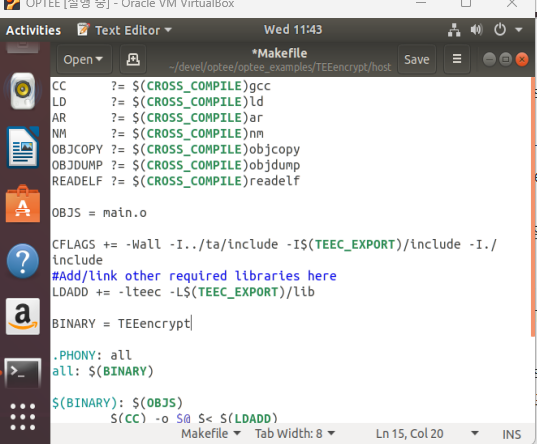
Task: Click the 'AR ?= $(CROSS_COMPILE)ar' line
Action: [157, 118]
